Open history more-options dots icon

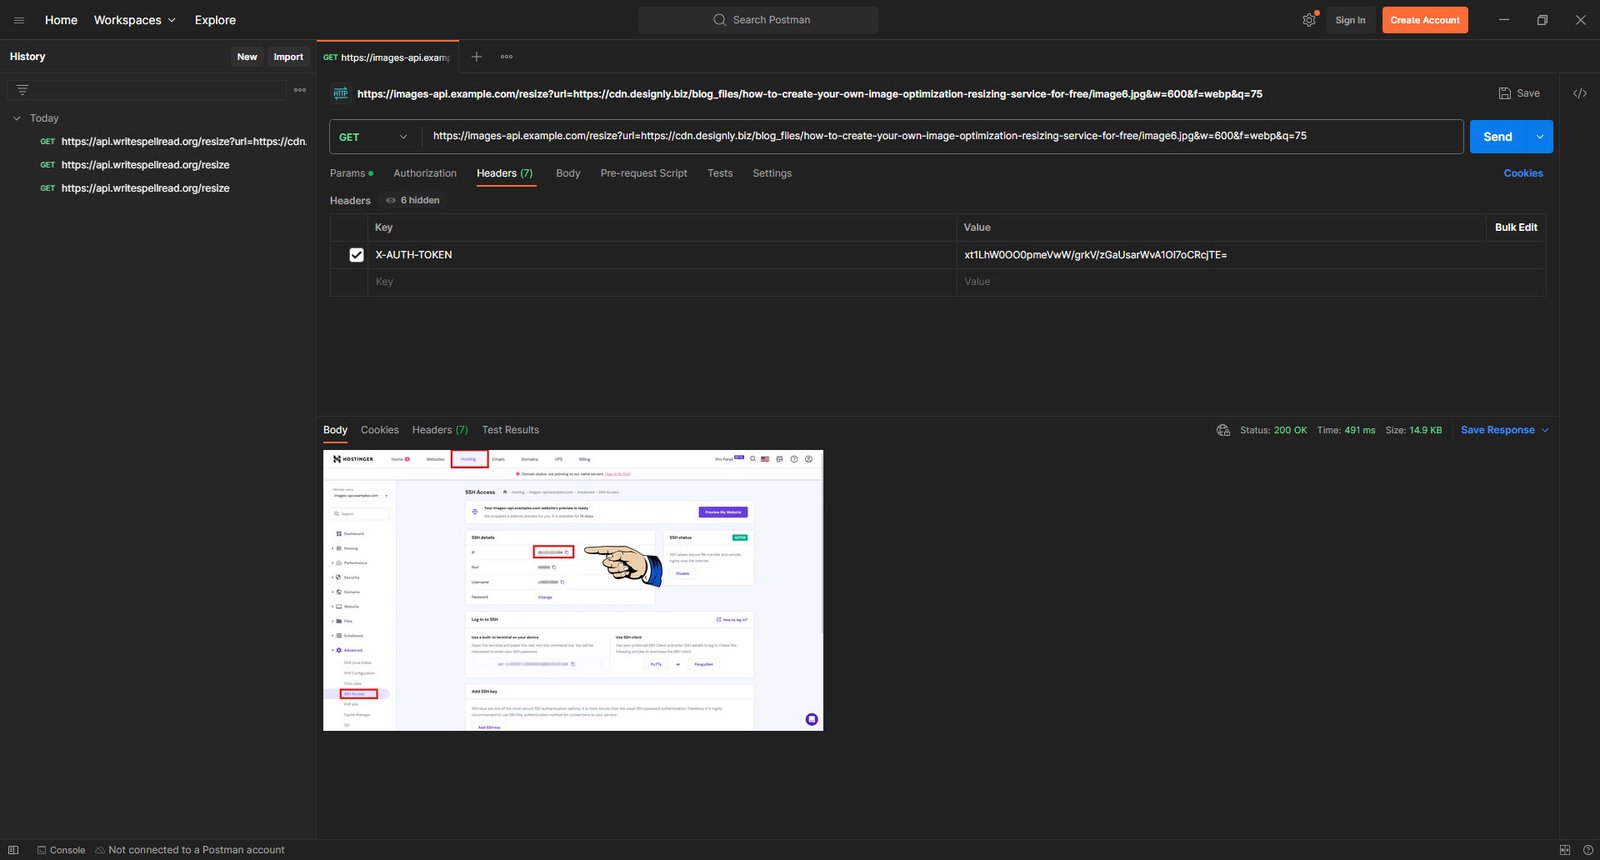300,90
